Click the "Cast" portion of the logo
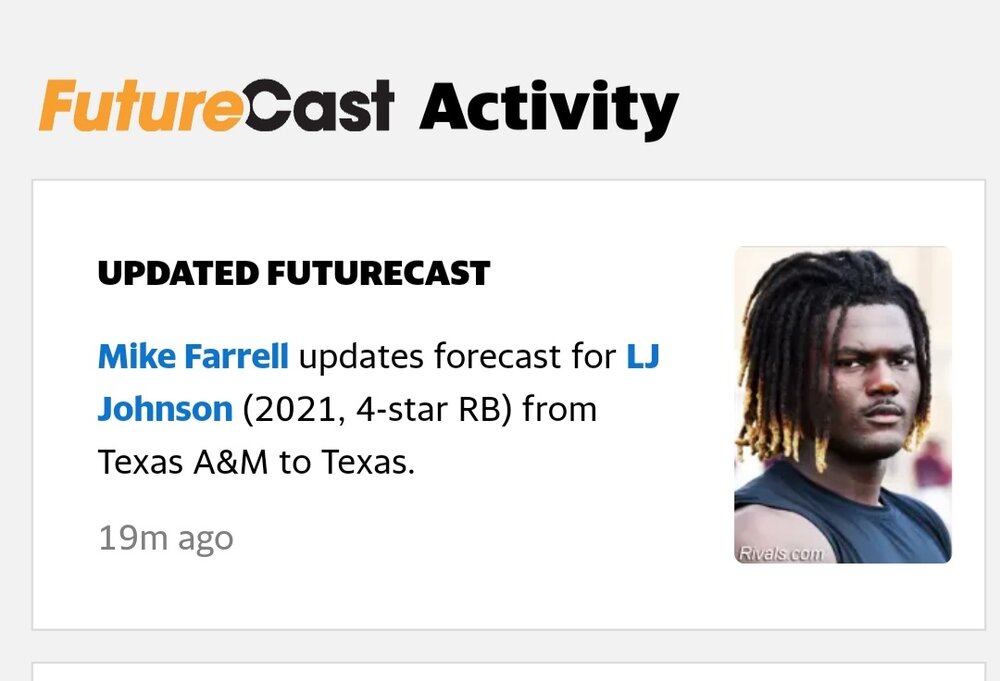 (x=318, y=107)
